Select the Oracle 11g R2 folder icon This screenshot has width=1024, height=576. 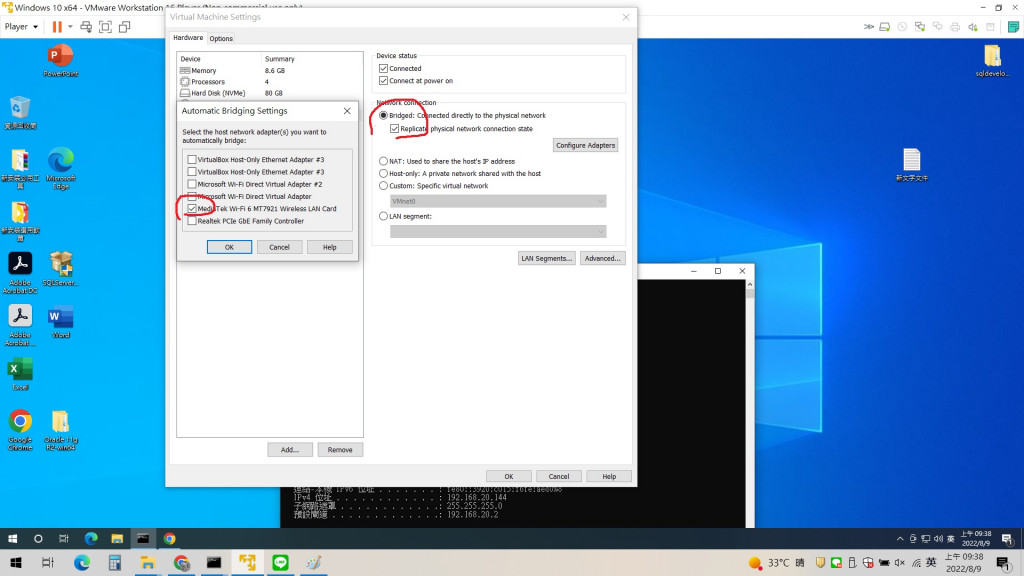tap(60, 430)
